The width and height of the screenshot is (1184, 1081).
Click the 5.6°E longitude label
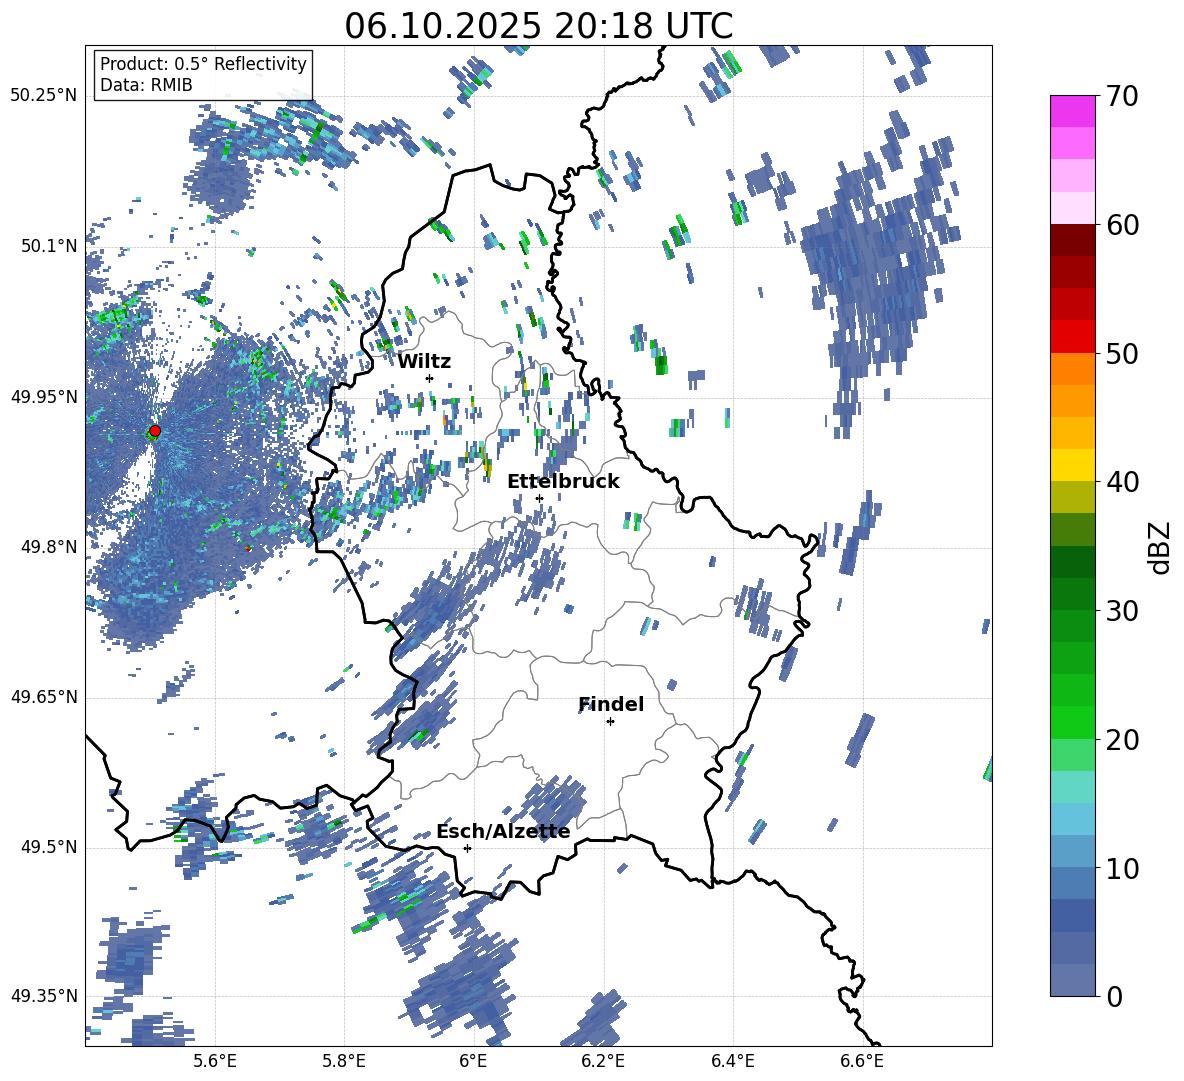(216, 1061)
